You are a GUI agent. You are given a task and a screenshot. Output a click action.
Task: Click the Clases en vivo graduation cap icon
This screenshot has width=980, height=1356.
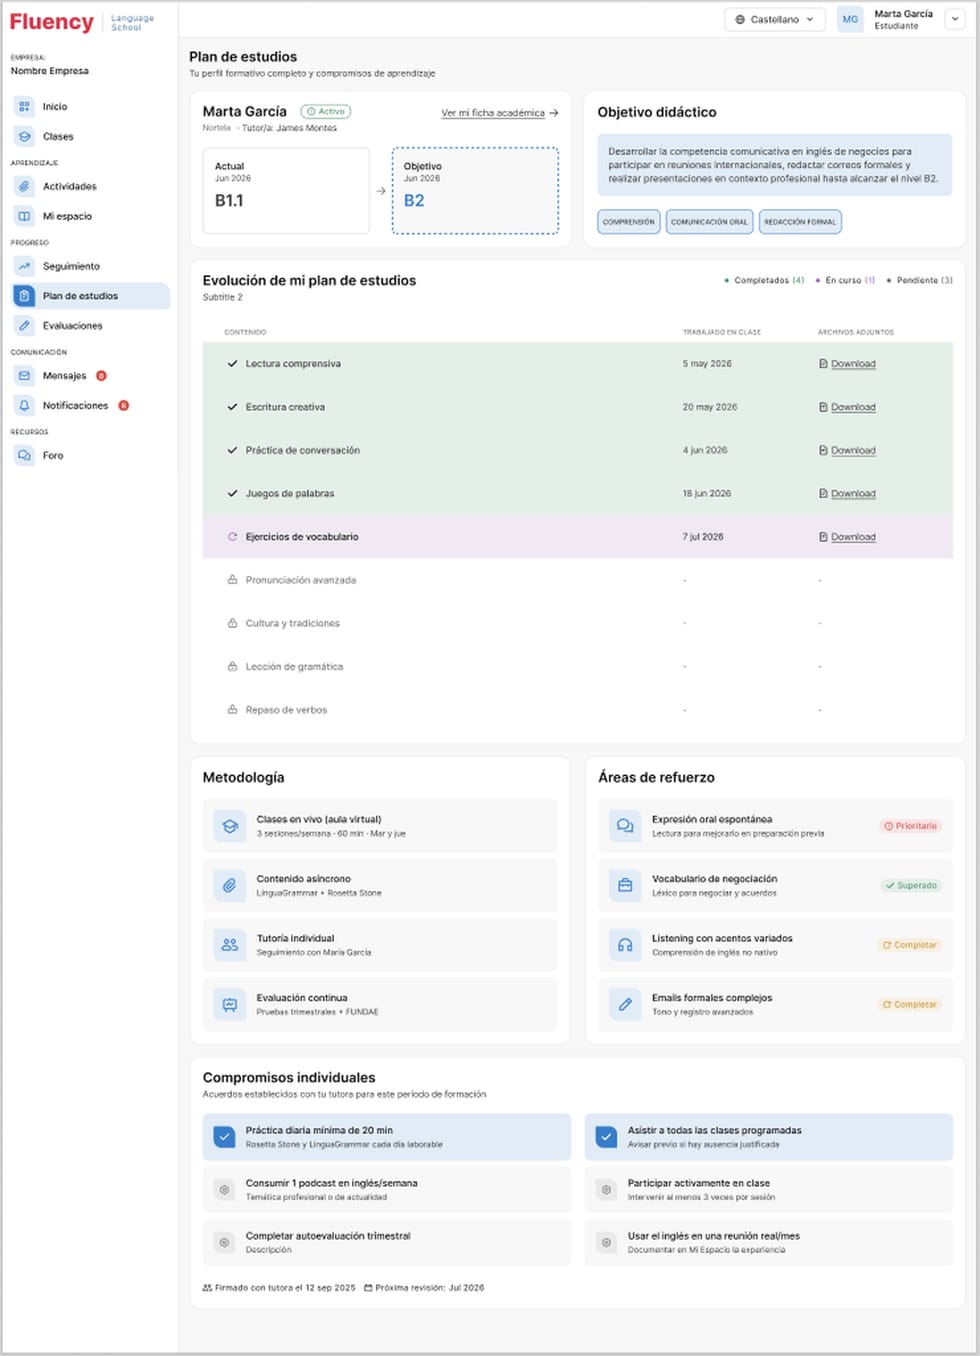pos(230,826)
